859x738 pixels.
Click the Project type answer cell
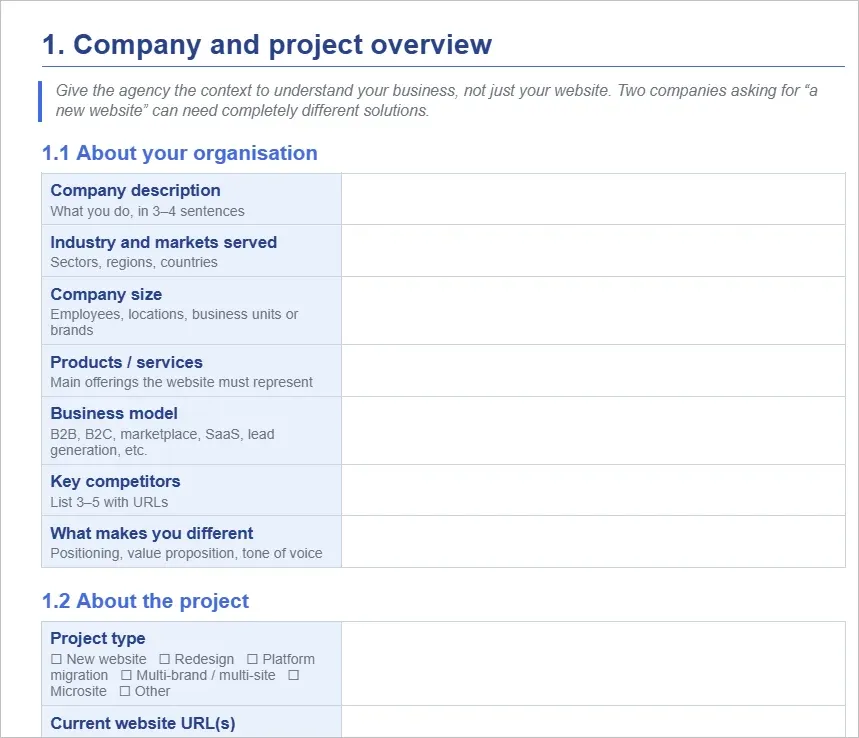(593, 663)
